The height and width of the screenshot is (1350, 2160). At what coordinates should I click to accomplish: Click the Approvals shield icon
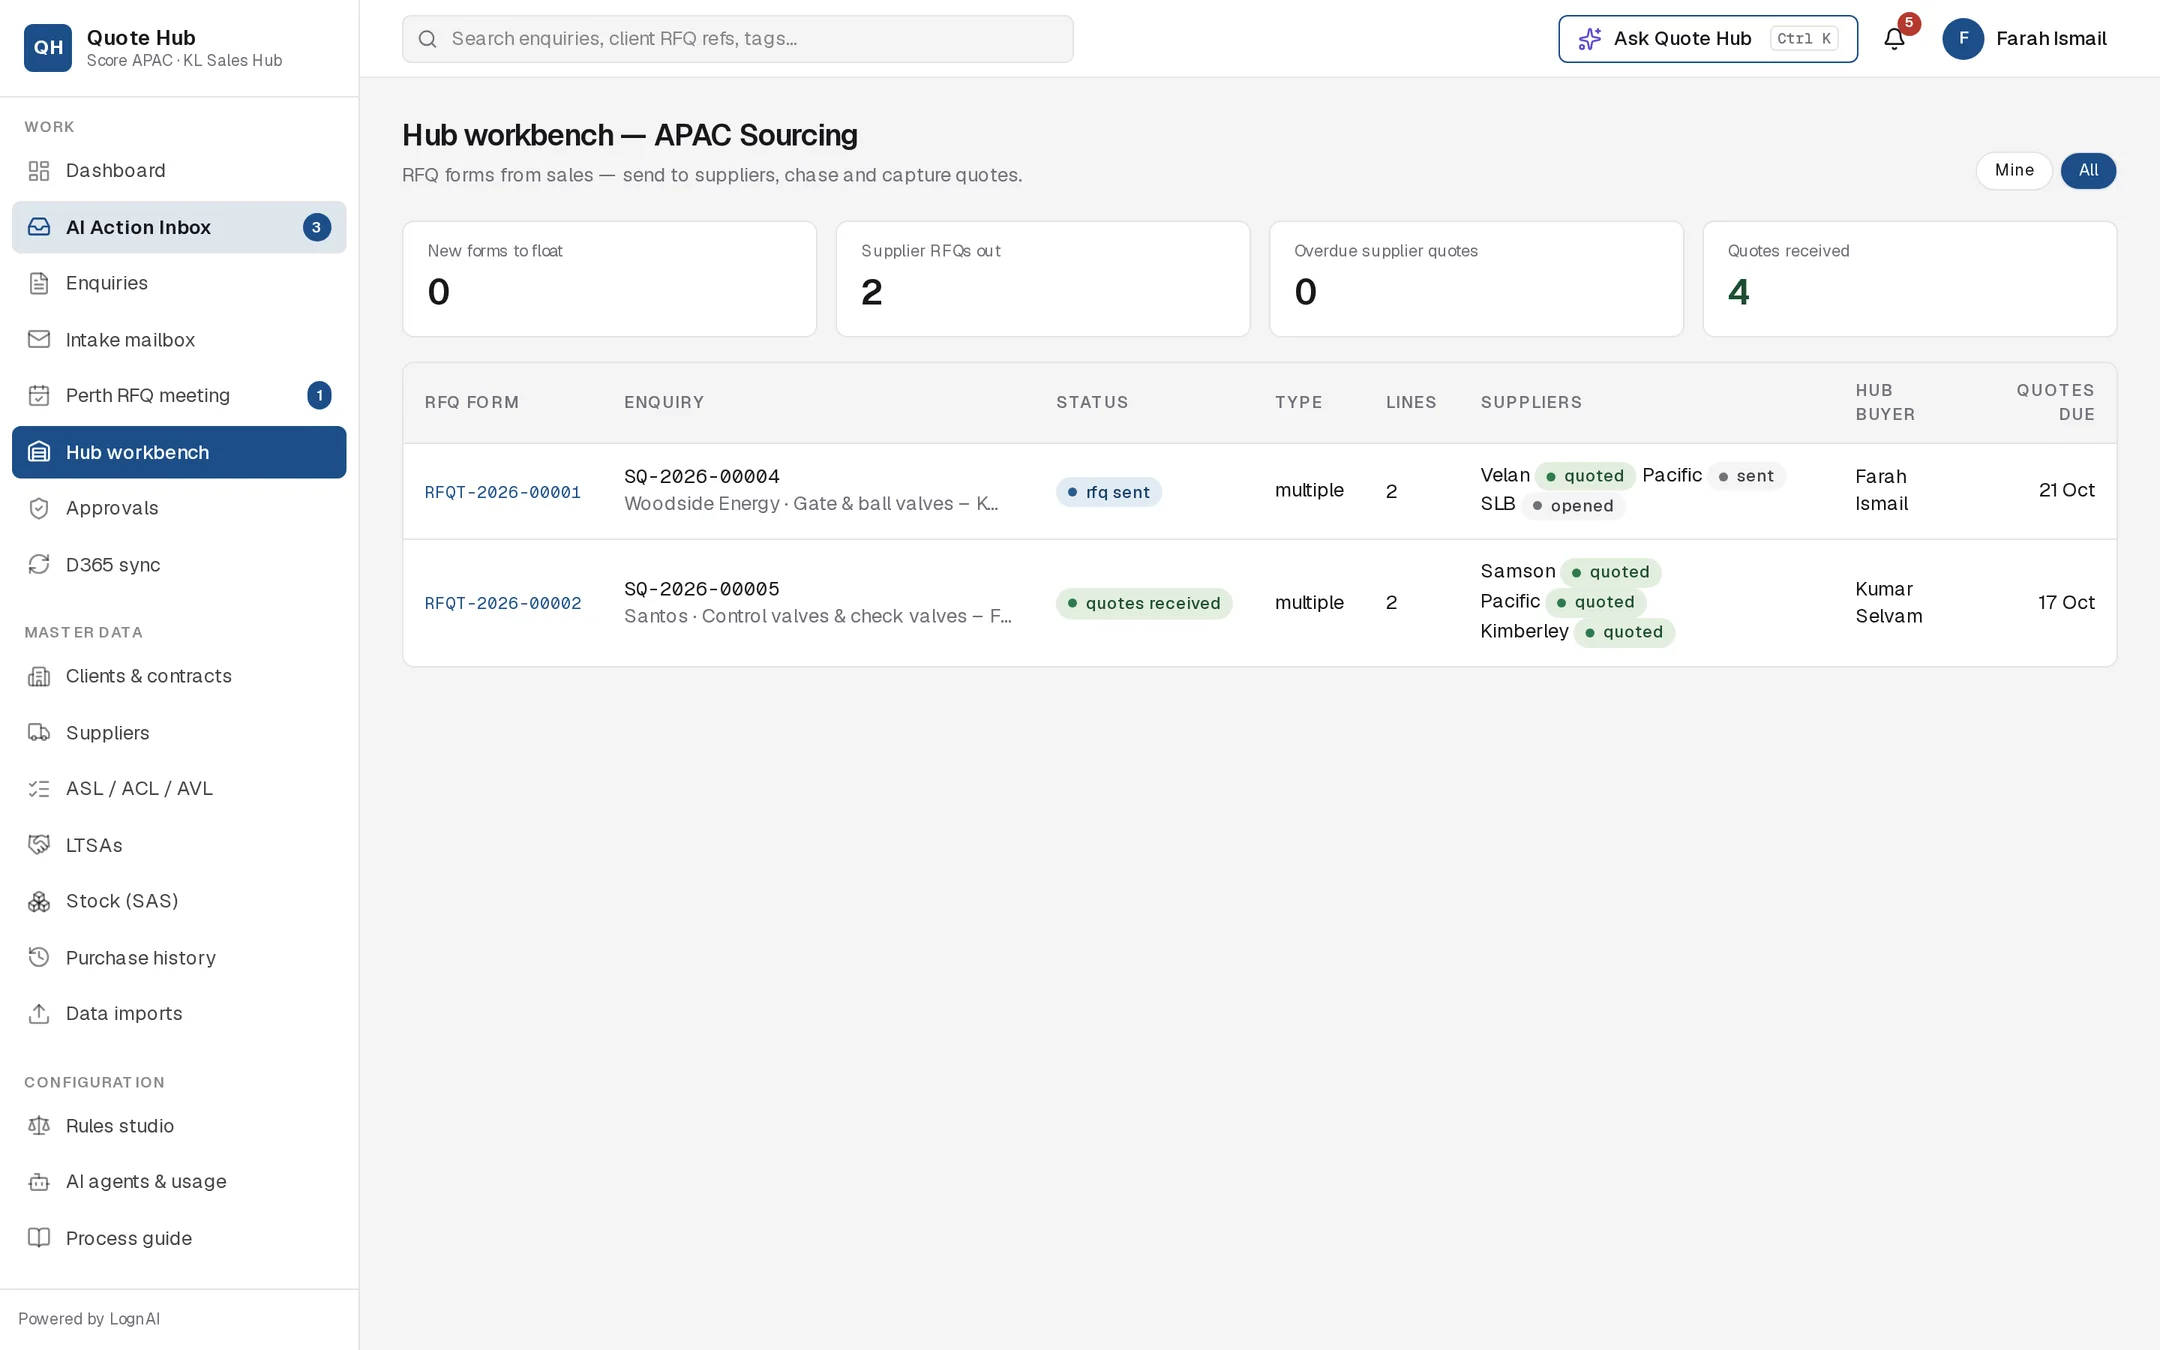39,508
